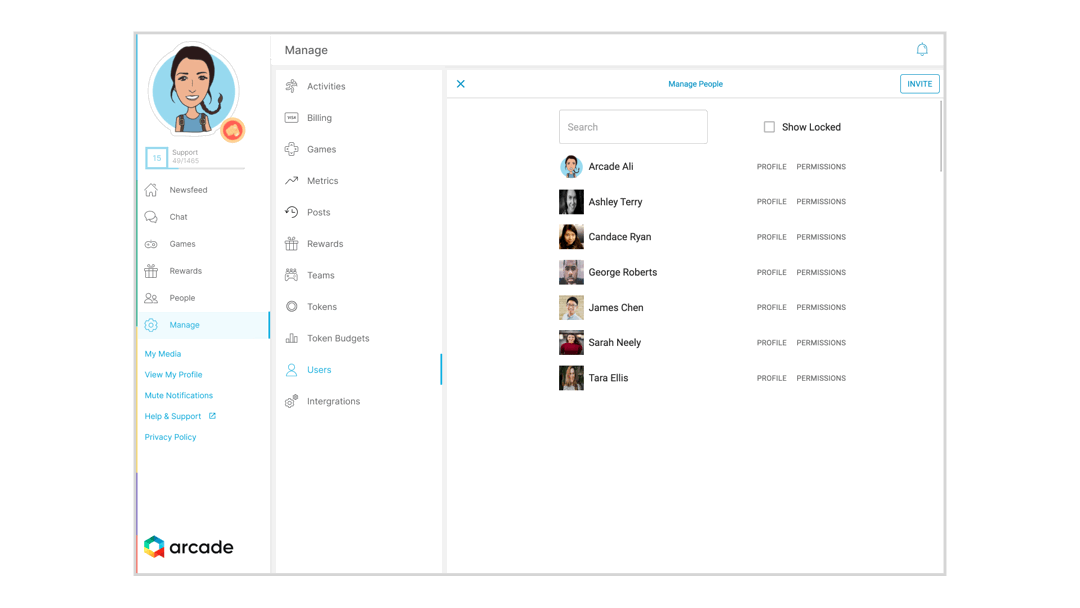The width and height of the screenshot is (1080, 608).
Task: Open PROFILE for Candace Ryan
Action: point(771,237)
